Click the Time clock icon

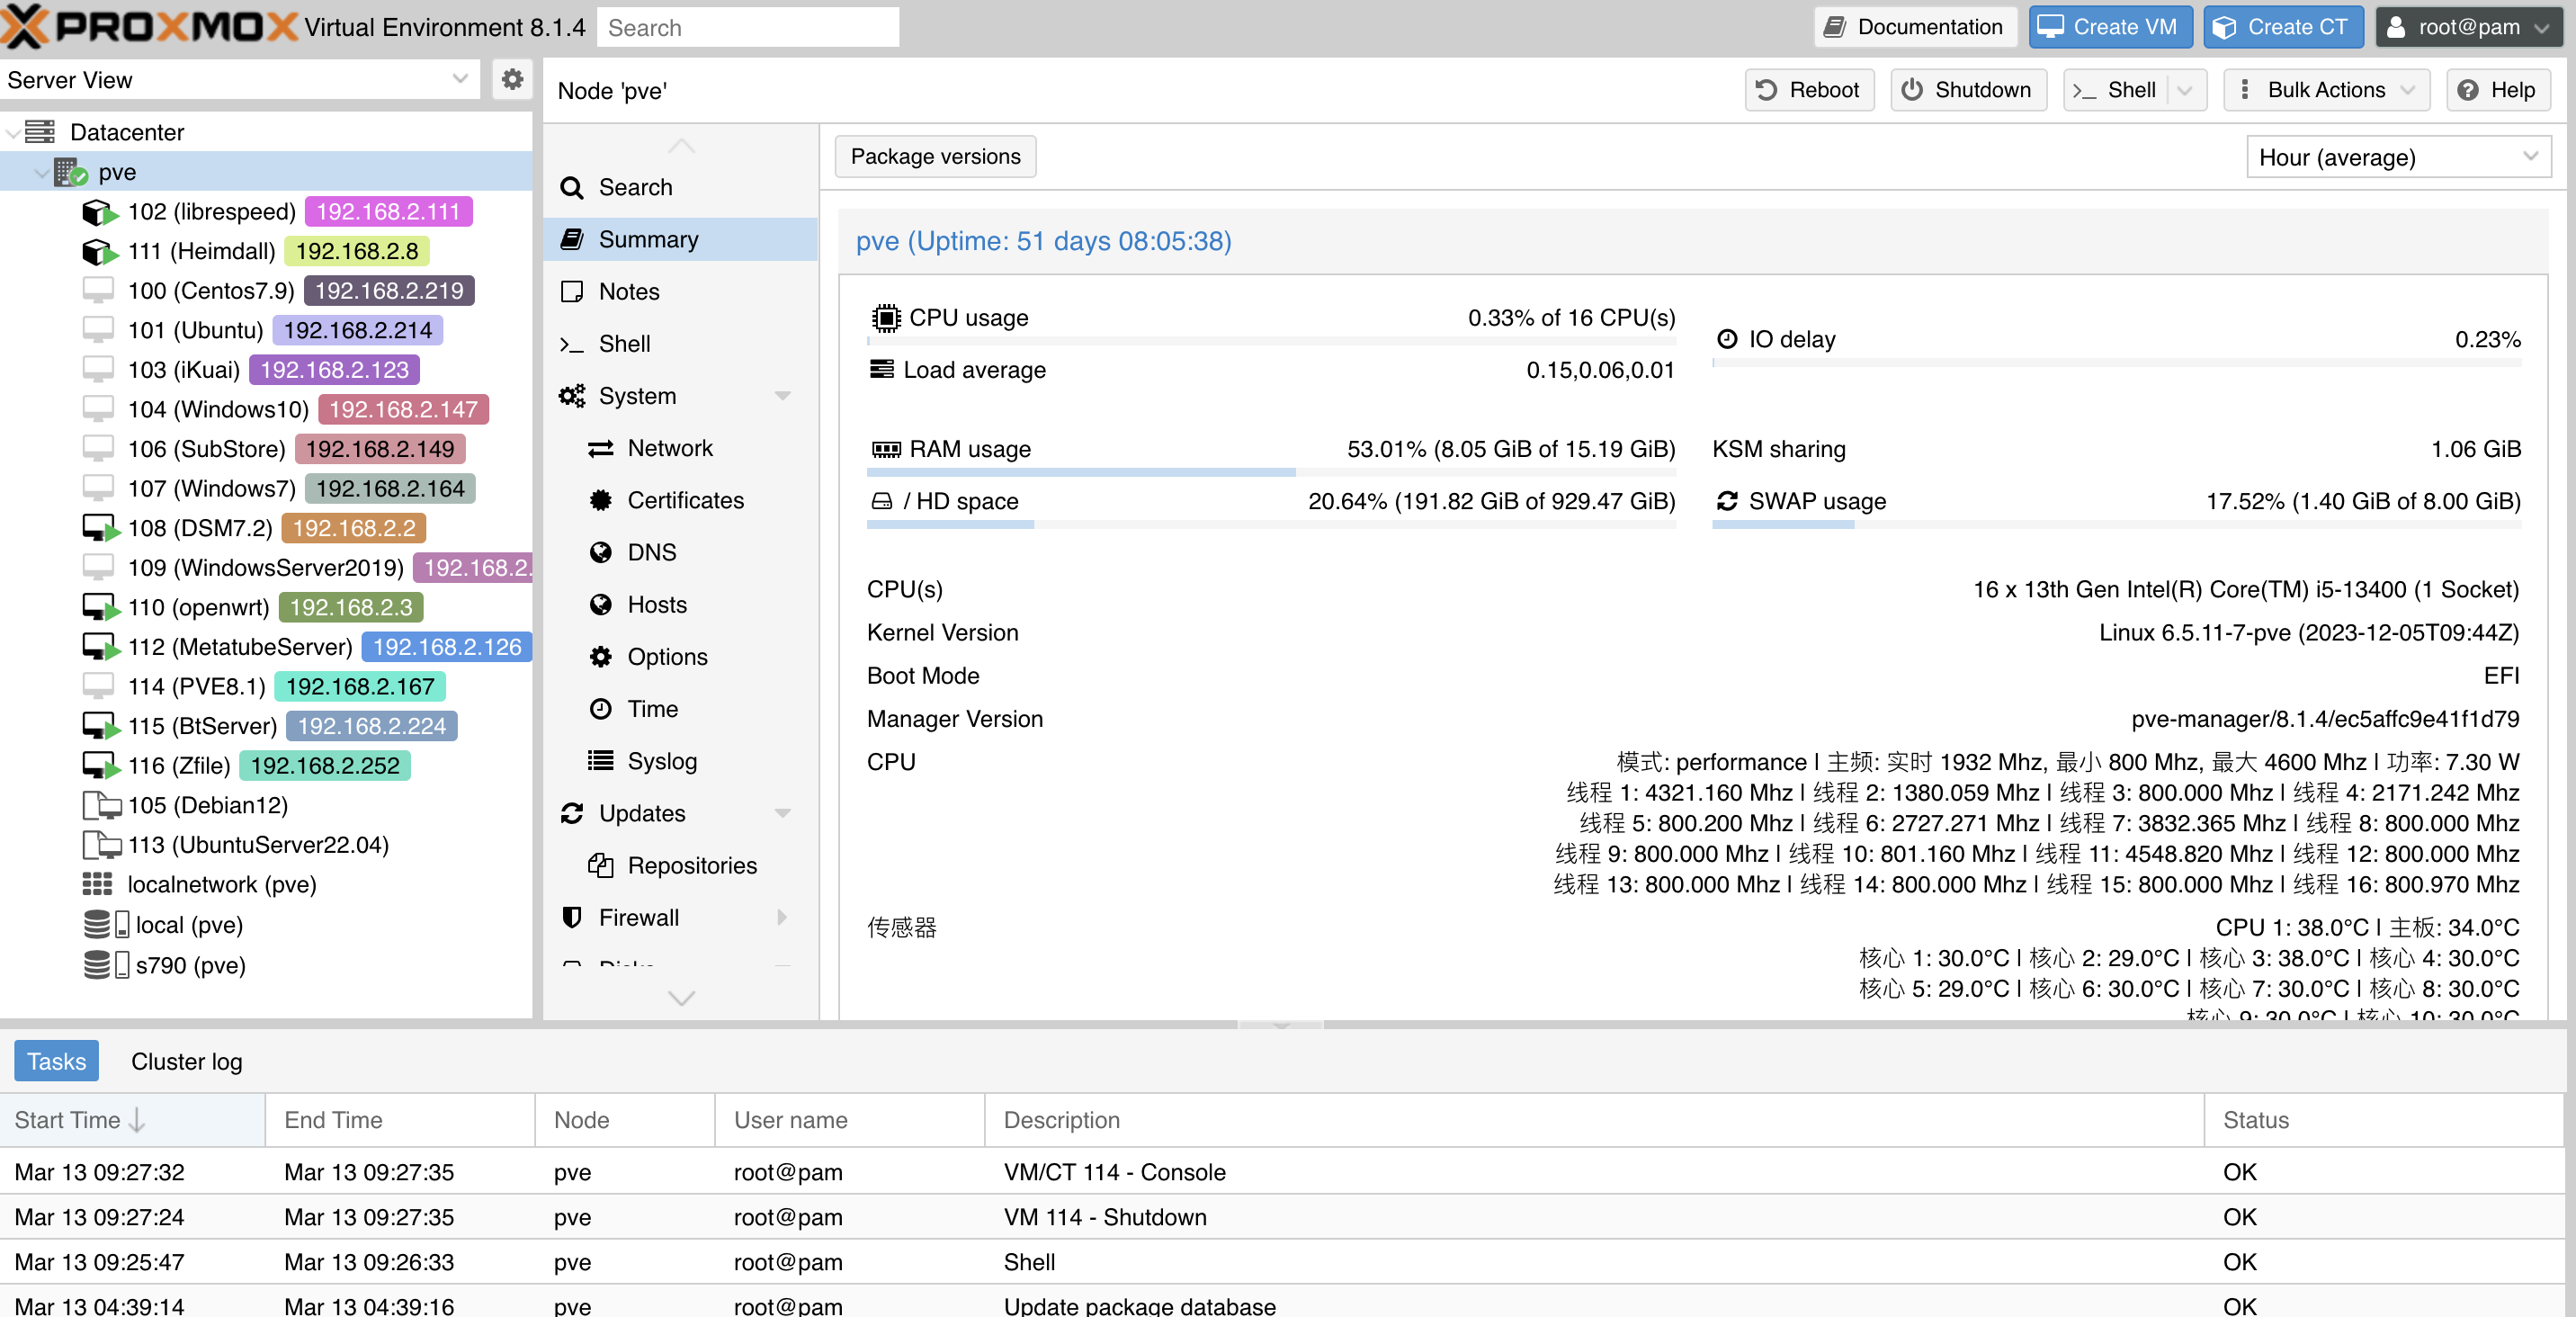[600, 709]
